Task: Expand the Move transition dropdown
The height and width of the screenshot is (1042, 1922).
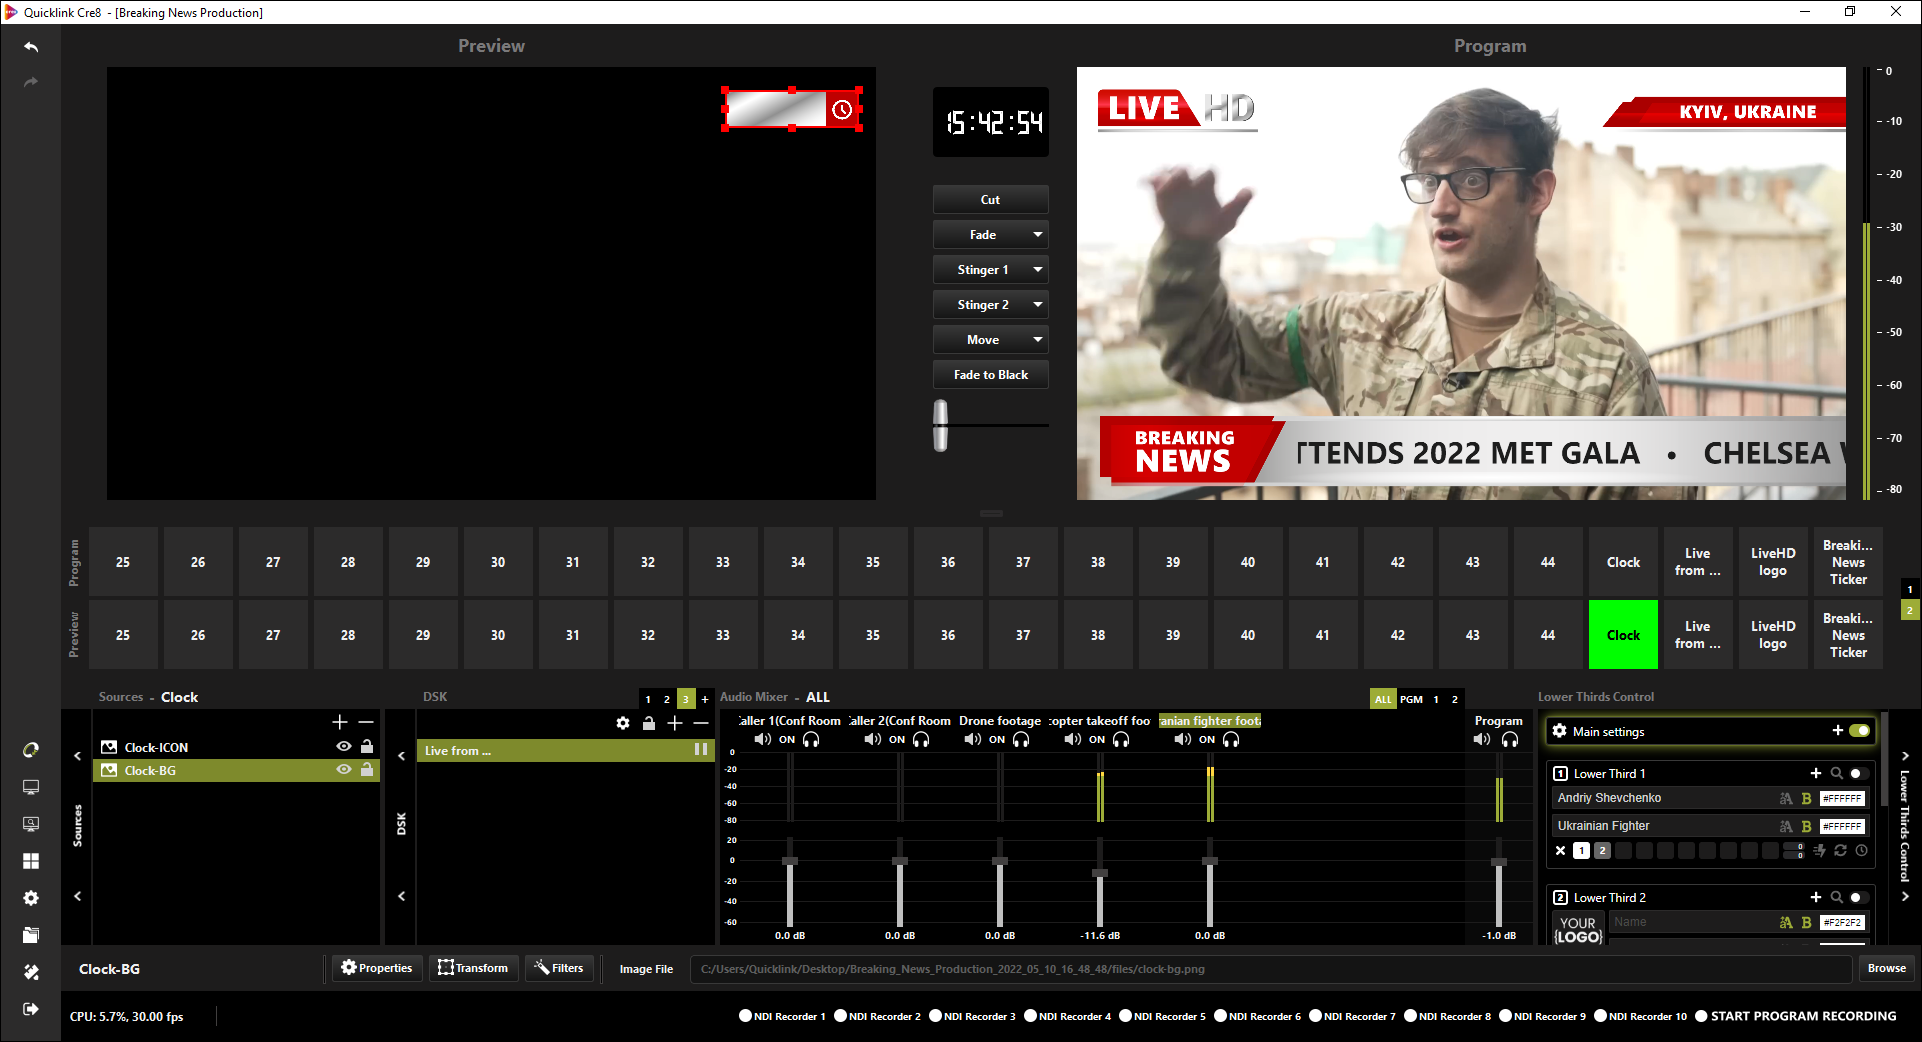Action: coord(1037,340)
